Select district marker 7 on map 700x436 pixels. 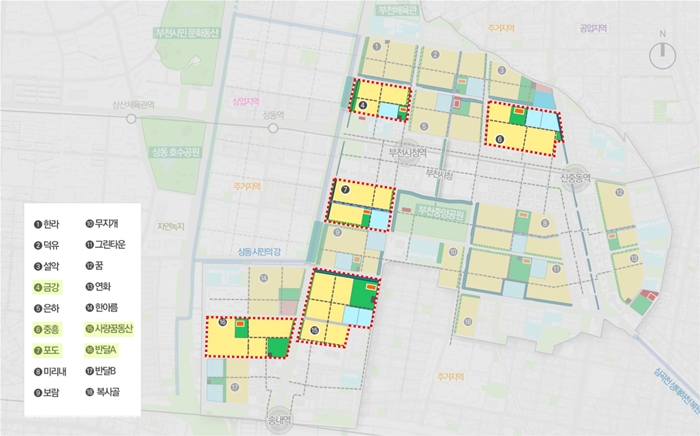pos(345,189)
